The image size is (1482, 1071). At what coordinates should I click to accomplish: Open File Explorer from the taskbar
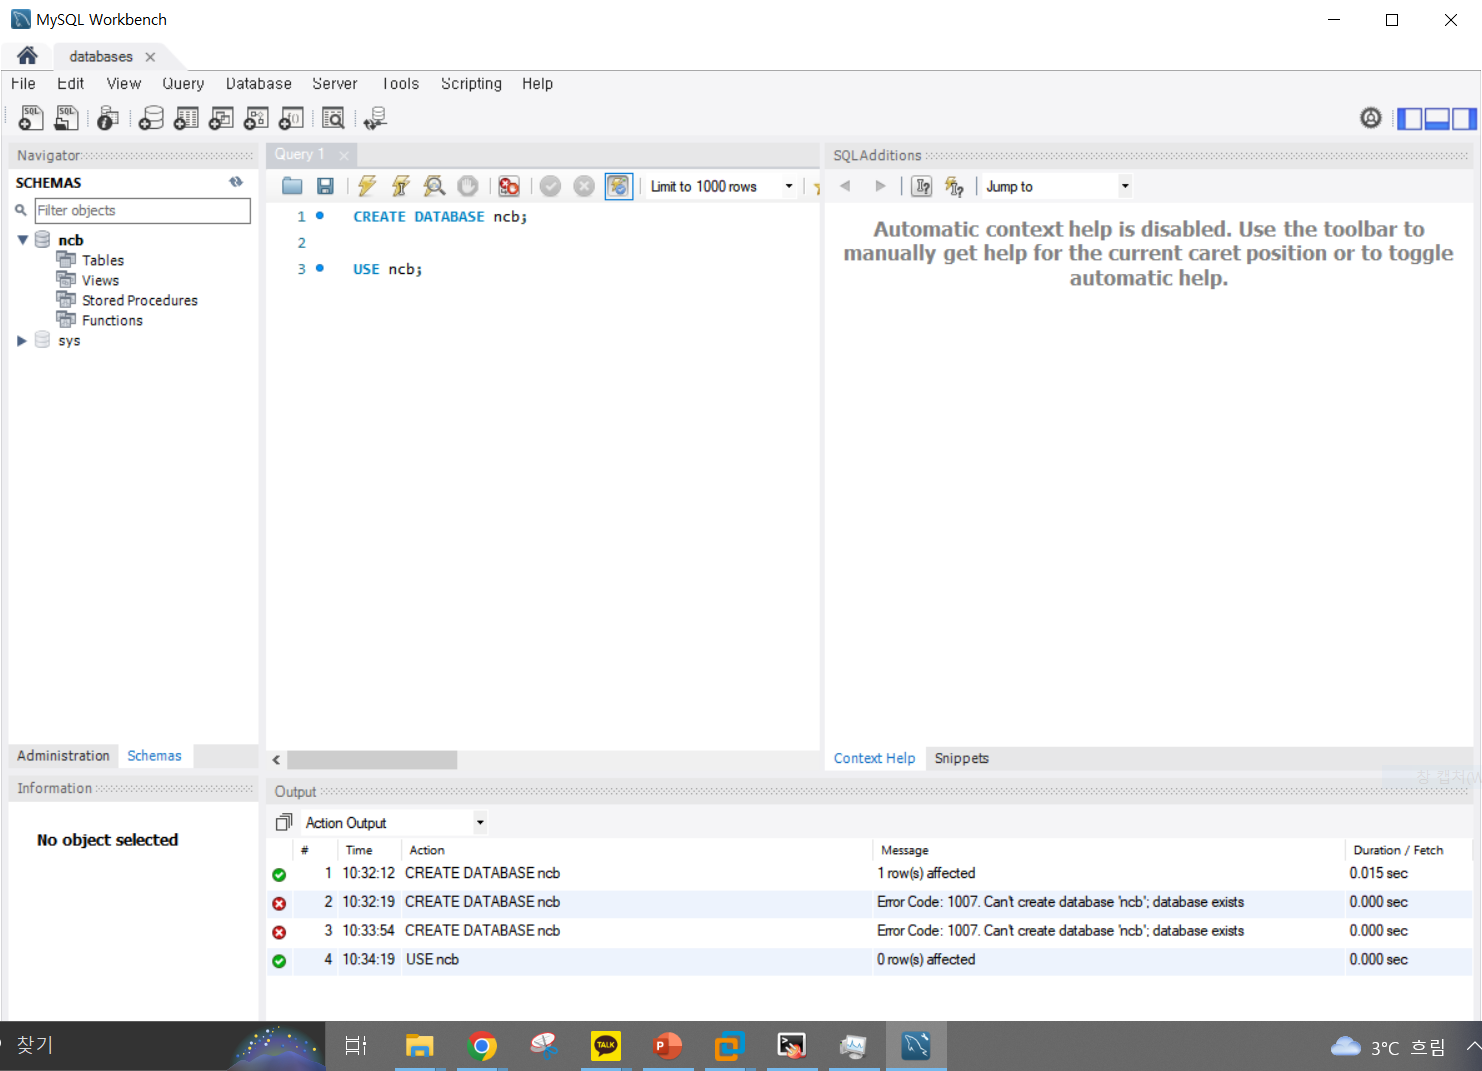[419, 1046]
